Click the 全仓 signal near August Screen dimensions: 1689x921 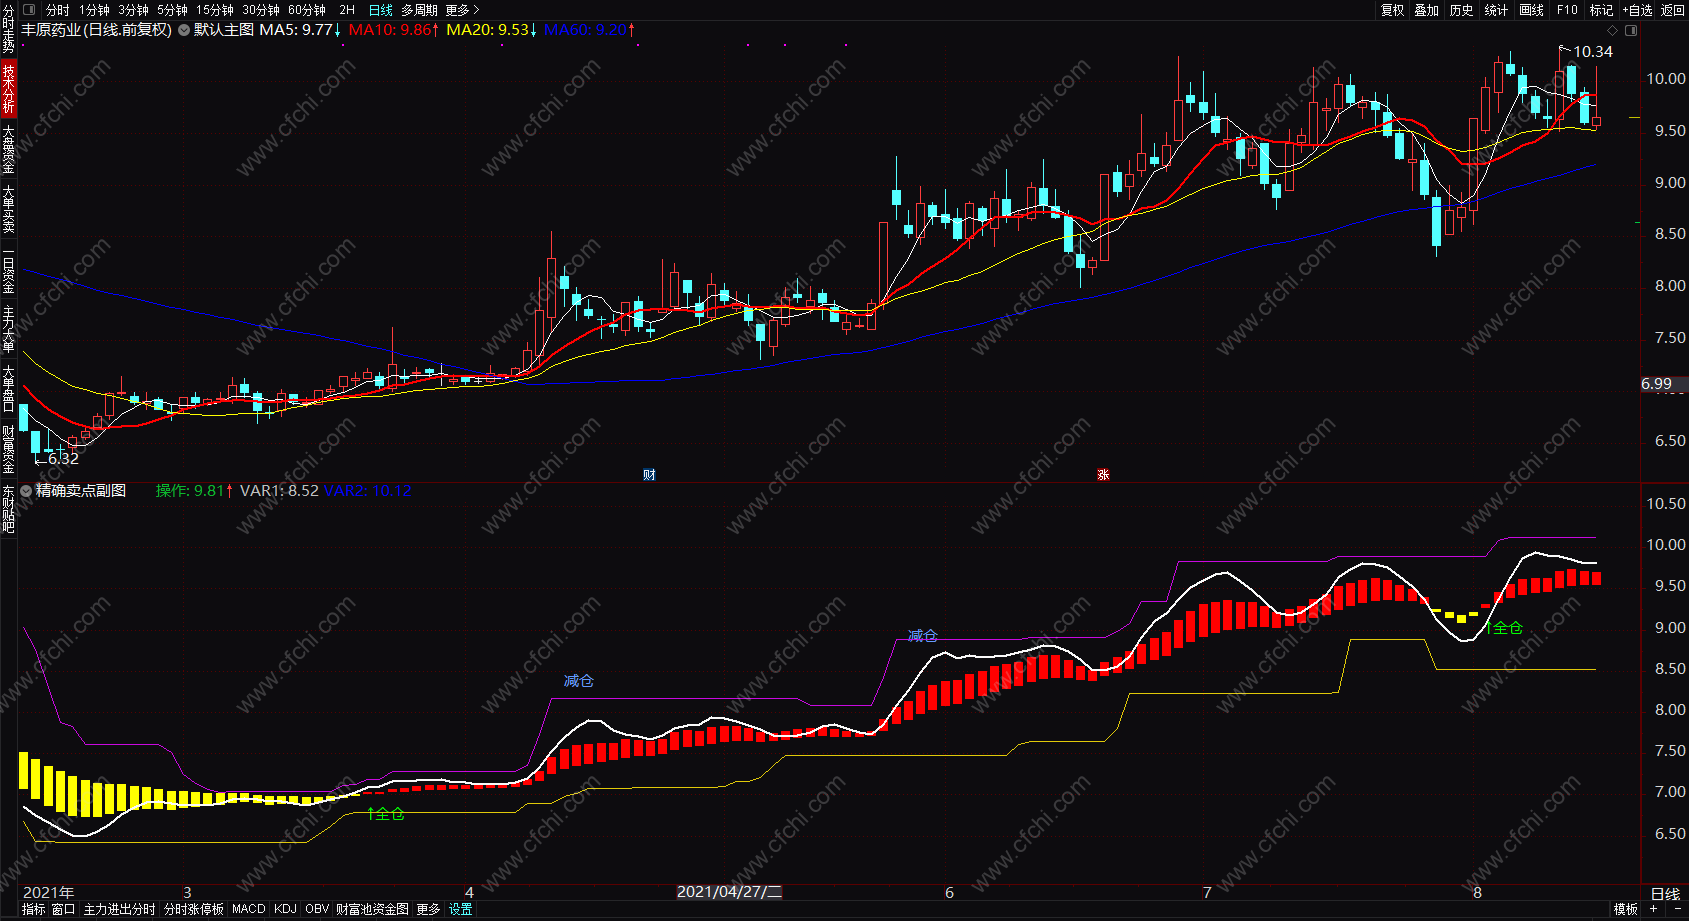[x=1504, y=628]
